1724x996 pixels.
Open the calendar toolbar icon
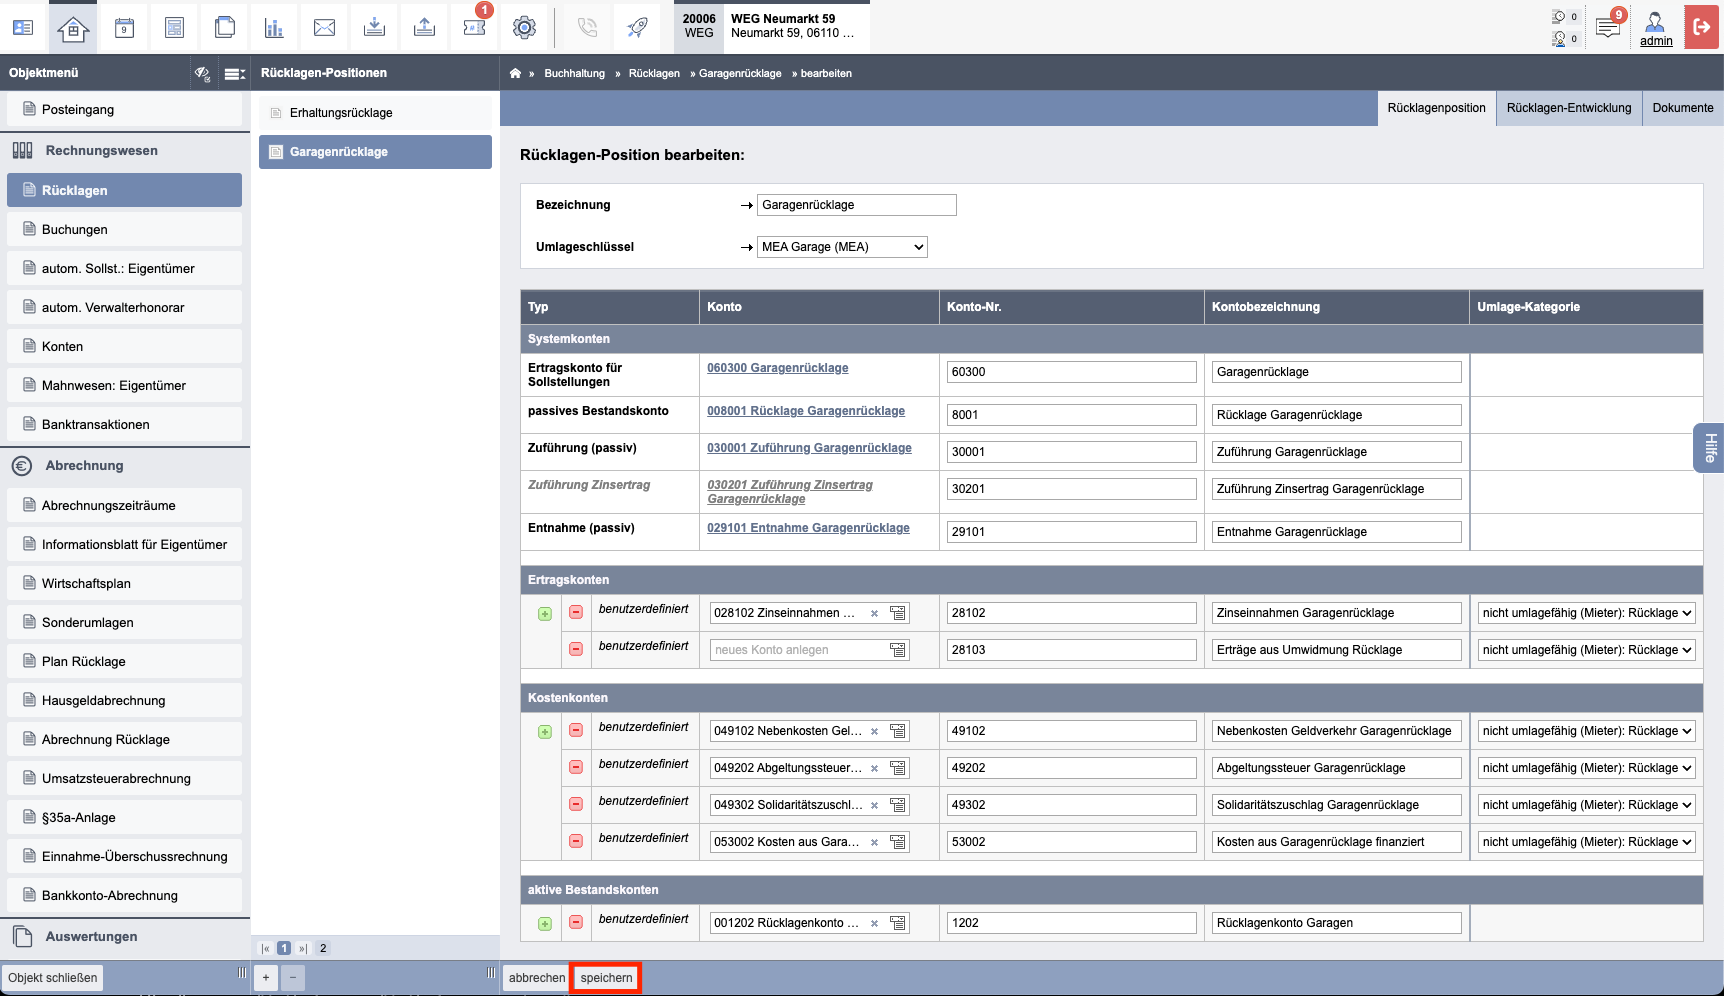tap(124, 27)
